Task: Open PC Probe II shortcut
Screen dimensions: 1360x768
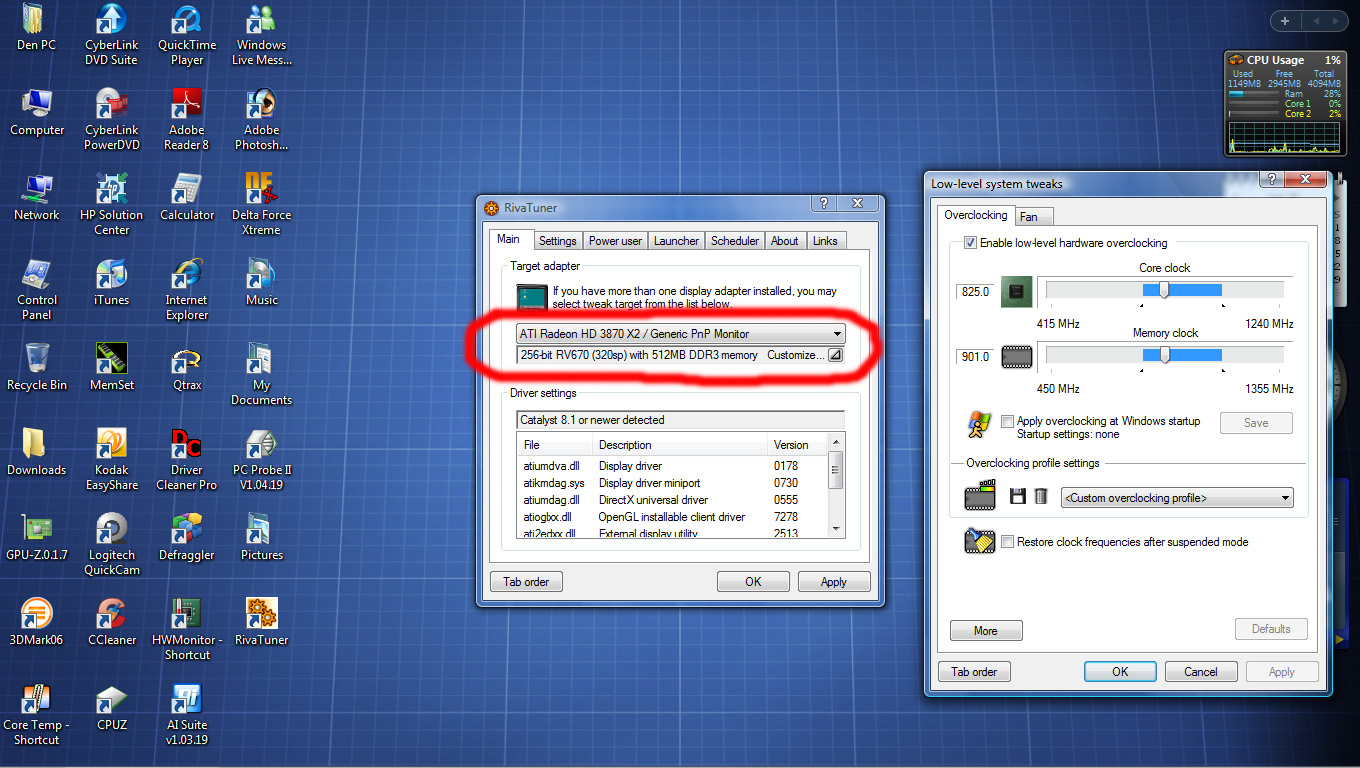Action: click(262, 460)
